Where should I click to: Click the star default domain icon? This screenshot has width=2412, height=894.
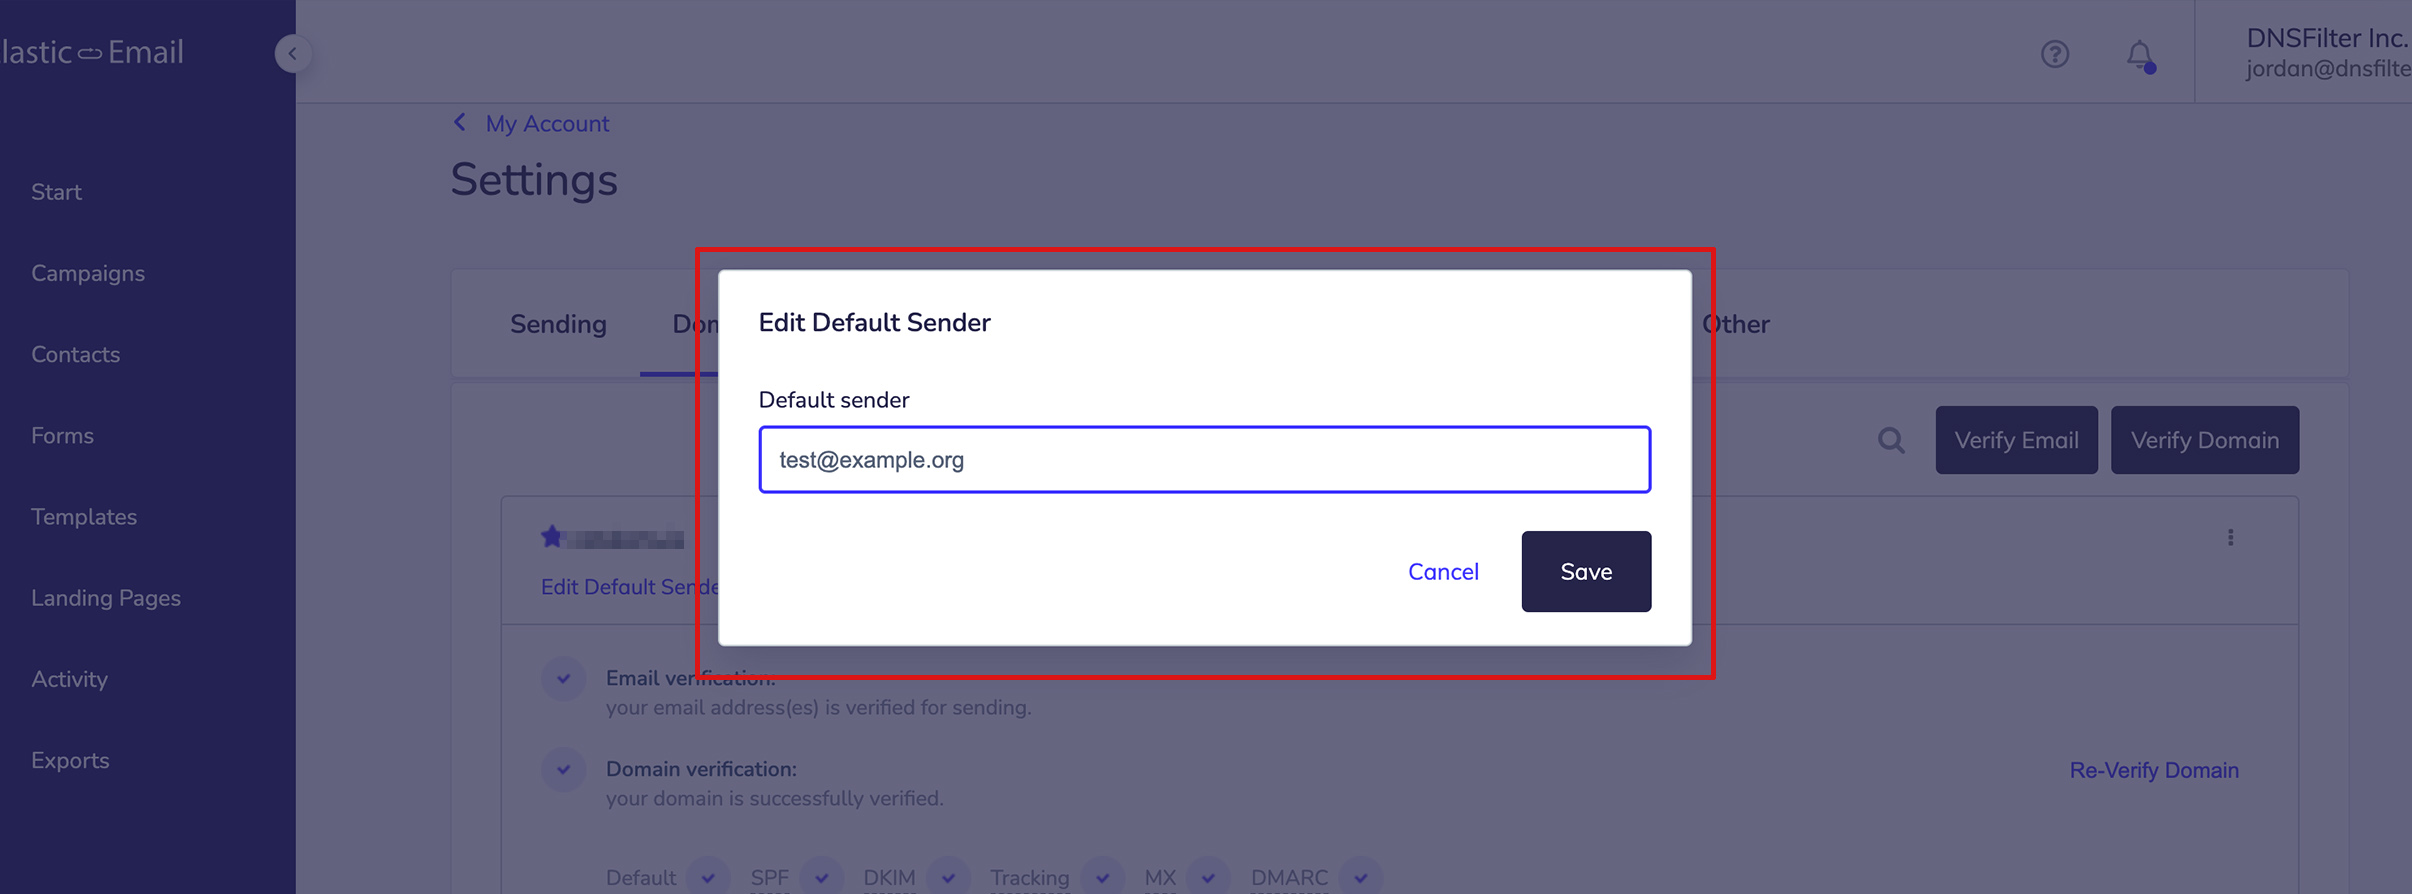pyautogui.click(x=551, y=537)
